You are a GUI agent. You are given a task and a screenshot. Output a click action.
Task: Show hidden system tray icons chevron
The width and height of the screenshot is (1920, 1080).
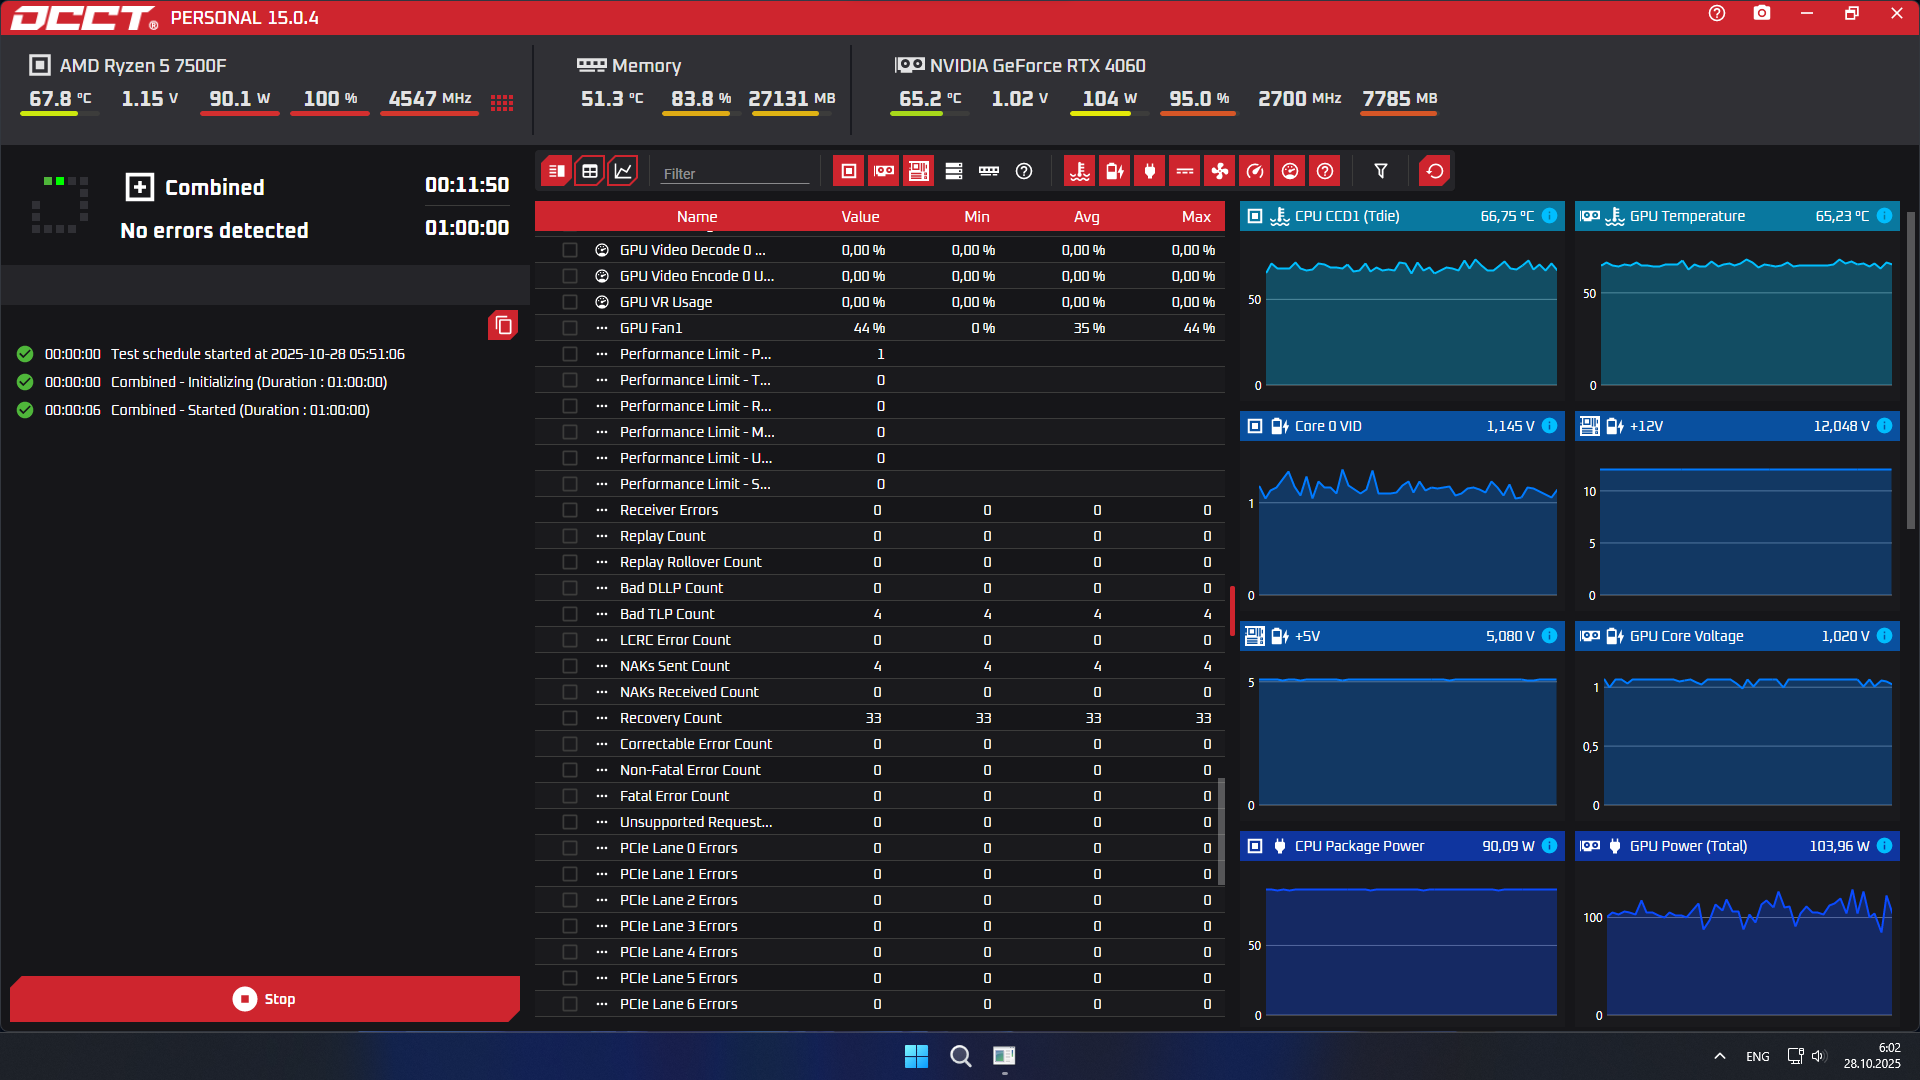point(1720,1056)
